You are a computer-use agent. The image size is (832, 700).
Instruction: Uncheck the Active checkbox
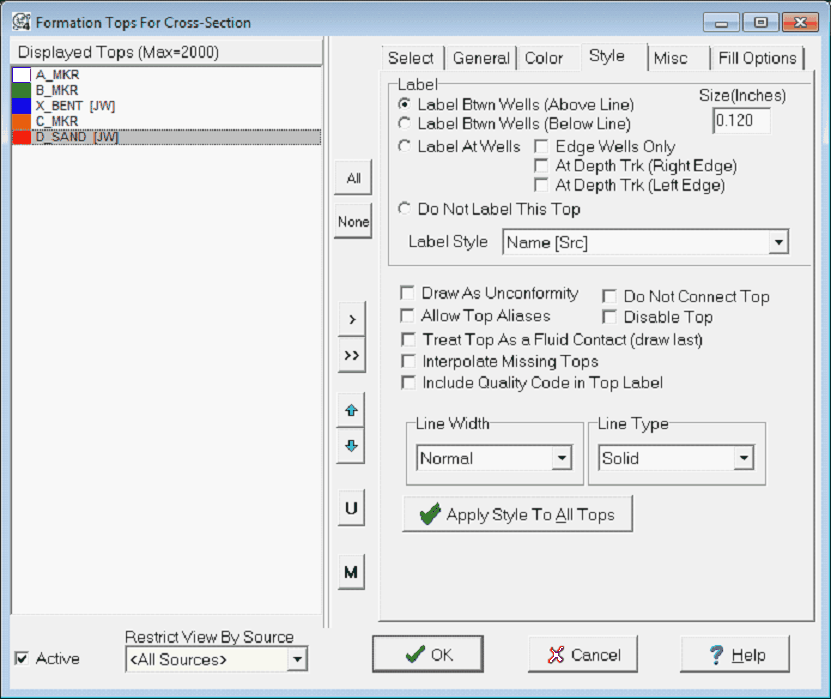[22, 658]
